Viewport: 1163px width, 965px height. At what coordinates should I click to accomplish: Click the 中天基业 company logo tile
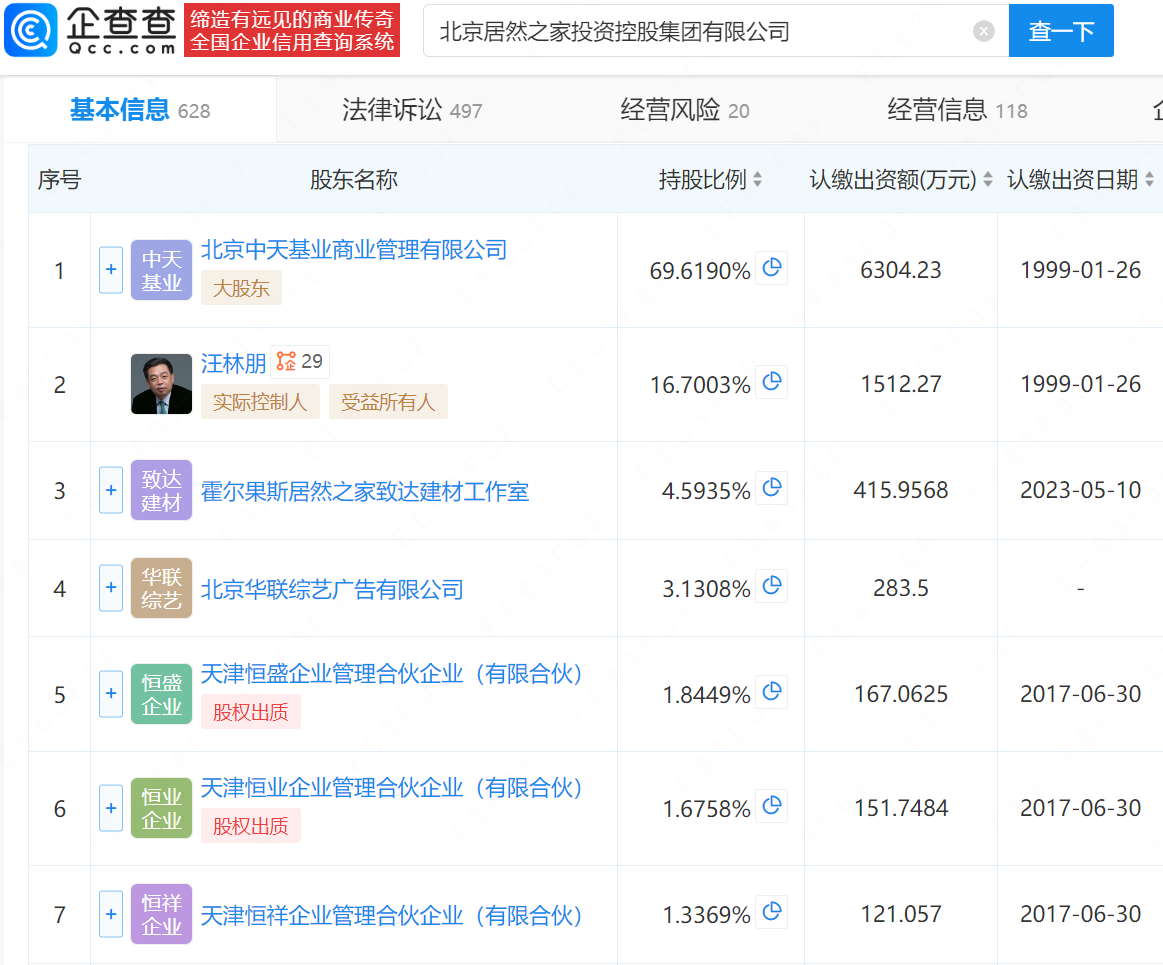coord(162,270)
